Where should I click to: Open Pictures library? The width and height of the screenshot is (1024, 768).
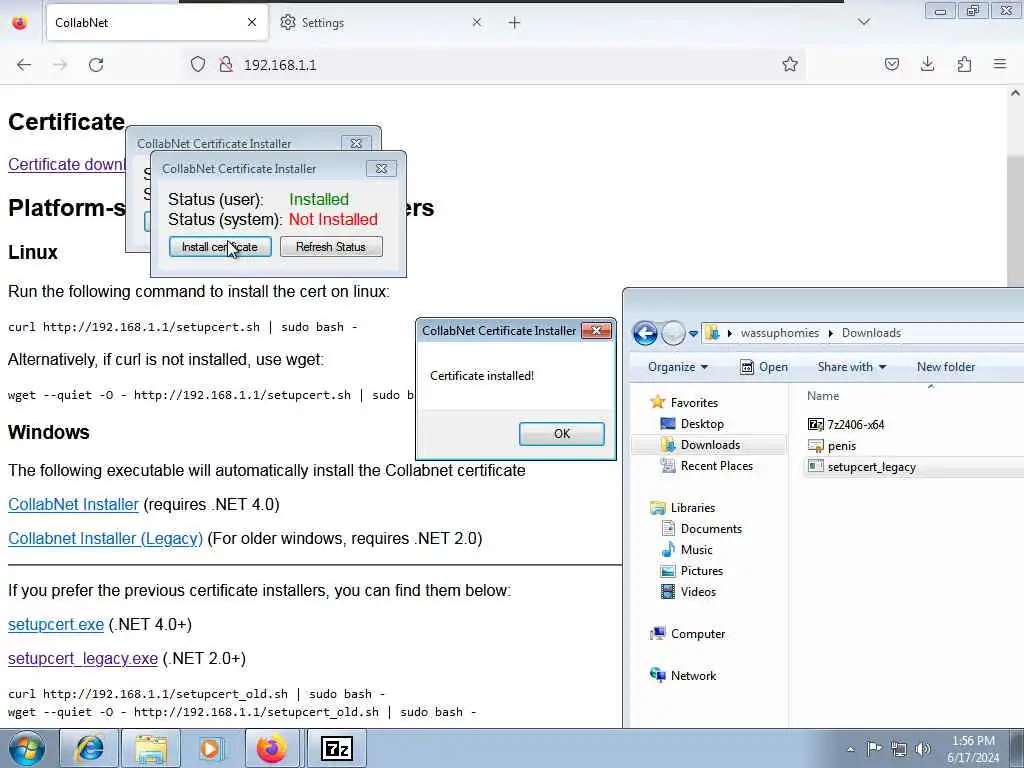(692, 570)
